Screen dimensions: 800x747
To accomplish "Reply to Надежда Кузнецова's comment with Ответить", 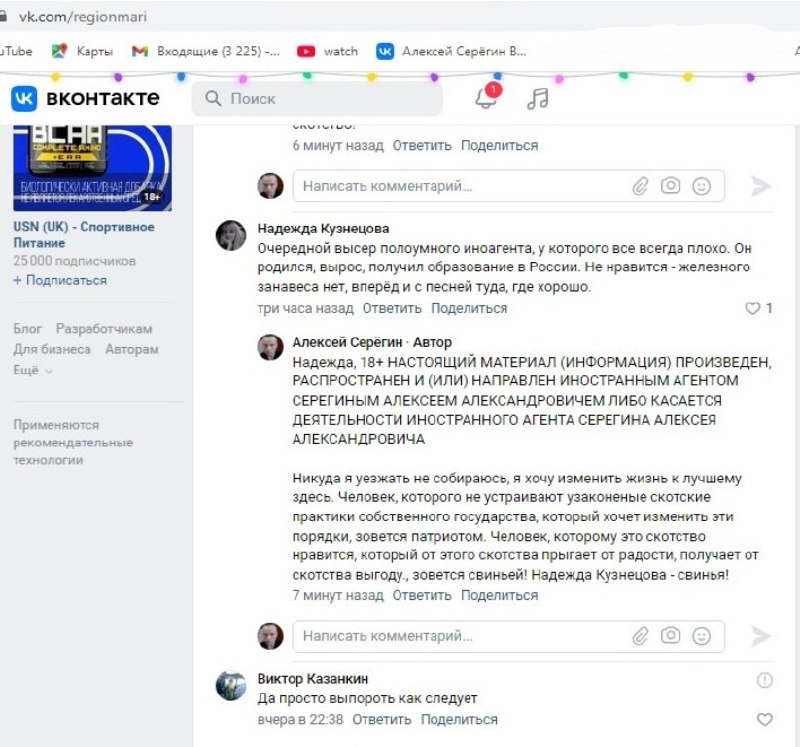I will [392, 308].
